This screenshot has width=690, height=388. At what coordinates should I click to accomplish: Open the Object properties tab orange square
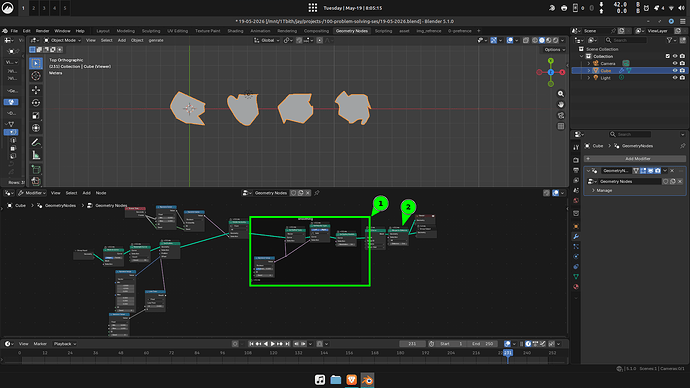click(576, 226)
